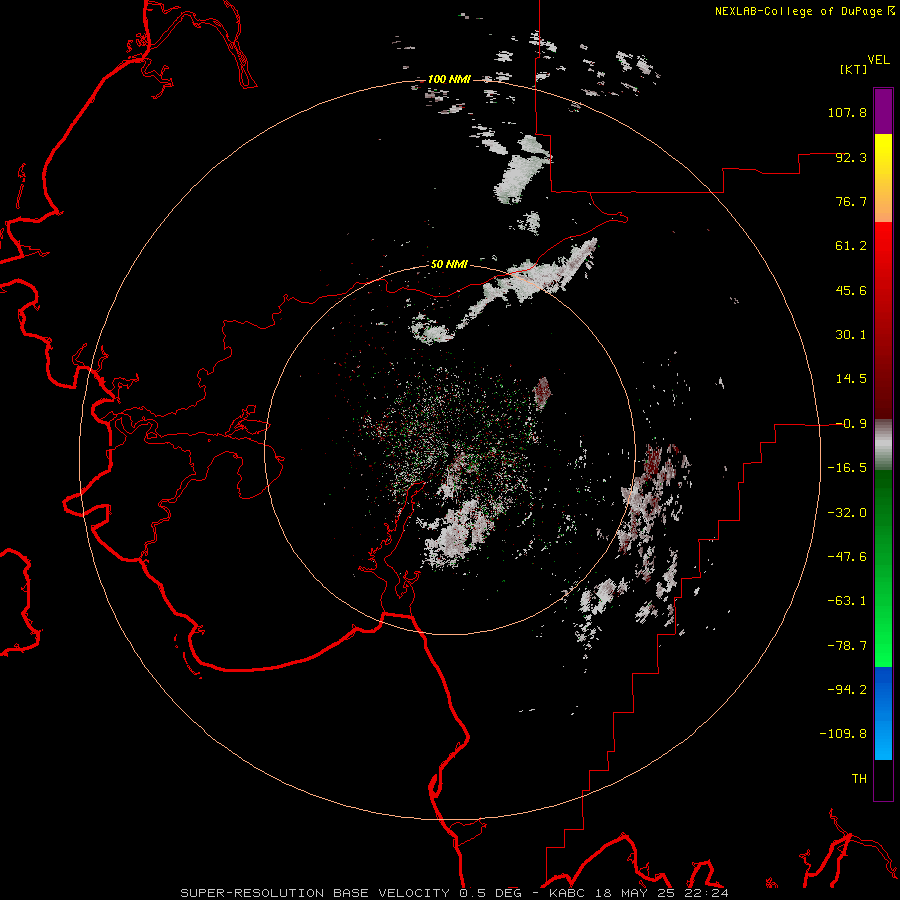Click the 76.7 velocity scale value
The height and width of the screenshot is (900, 900).
(x=851, y=201)
